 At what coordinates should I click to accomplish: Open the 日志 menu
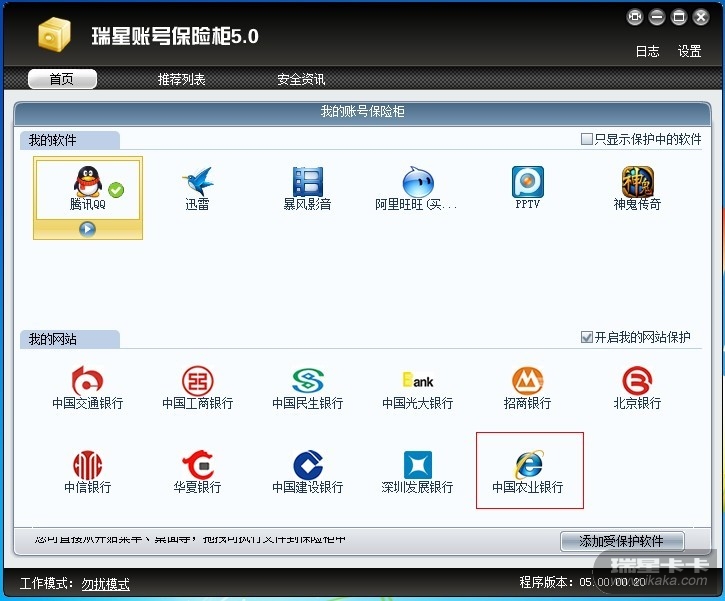click(647, 51)
